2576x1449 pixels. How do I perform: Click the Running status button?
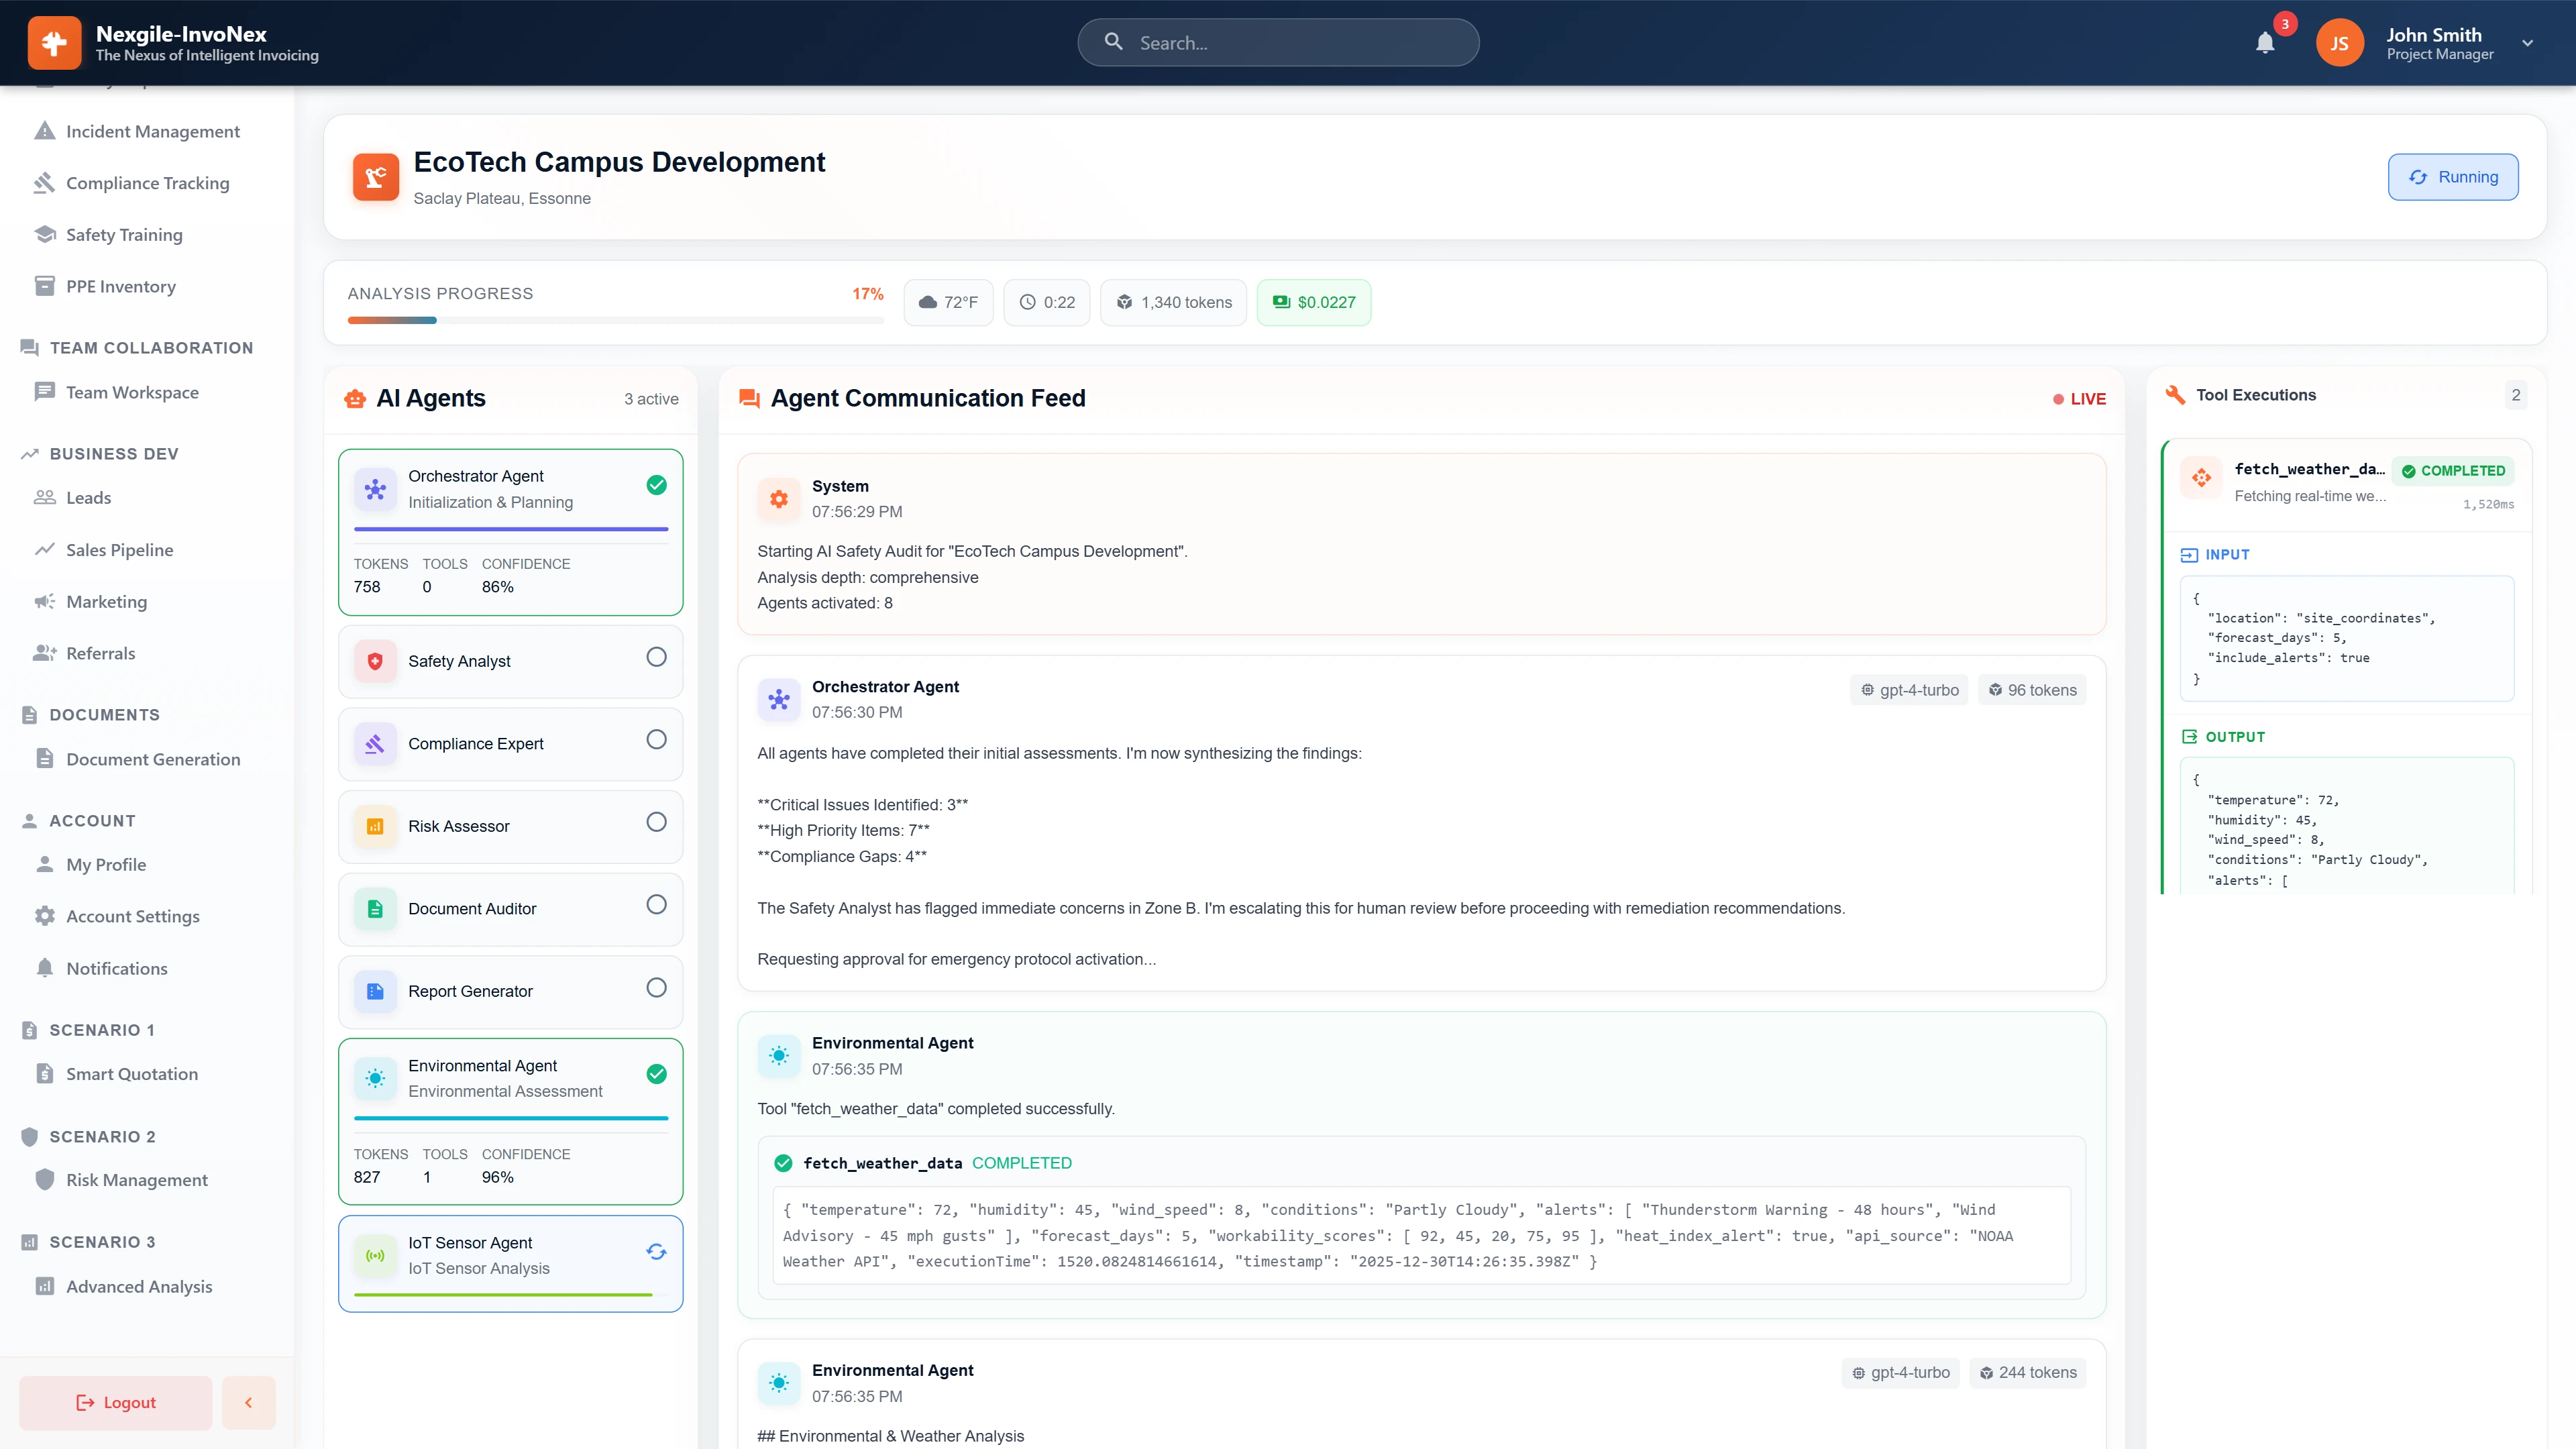coord(2452,176)
